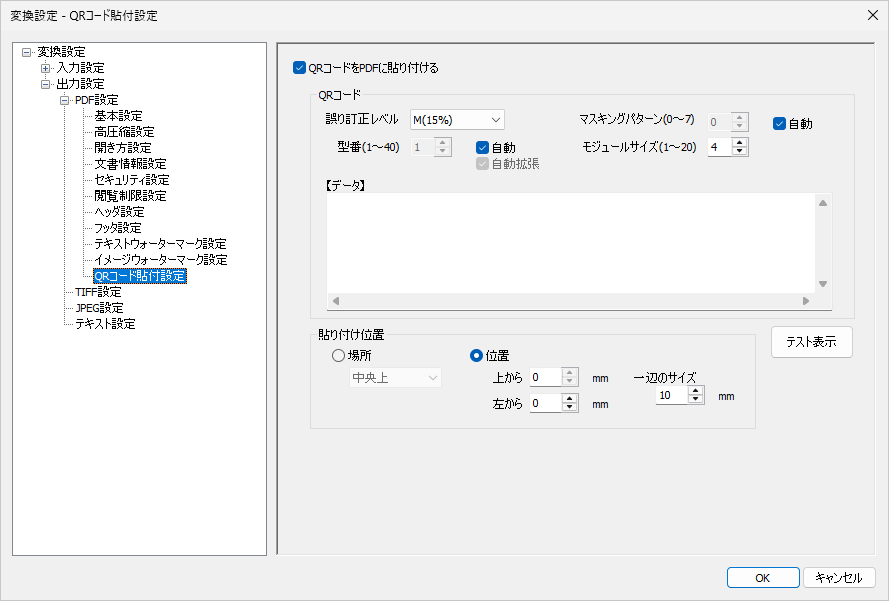
Task: Open the 誤り訂正レベル dropdown
Action: (x=457, y=120)
